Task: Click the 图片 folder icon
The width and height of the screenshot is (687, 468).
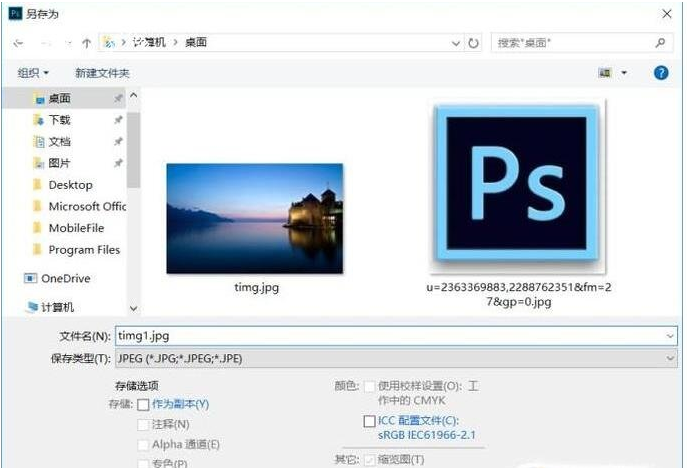Action: 39,163
